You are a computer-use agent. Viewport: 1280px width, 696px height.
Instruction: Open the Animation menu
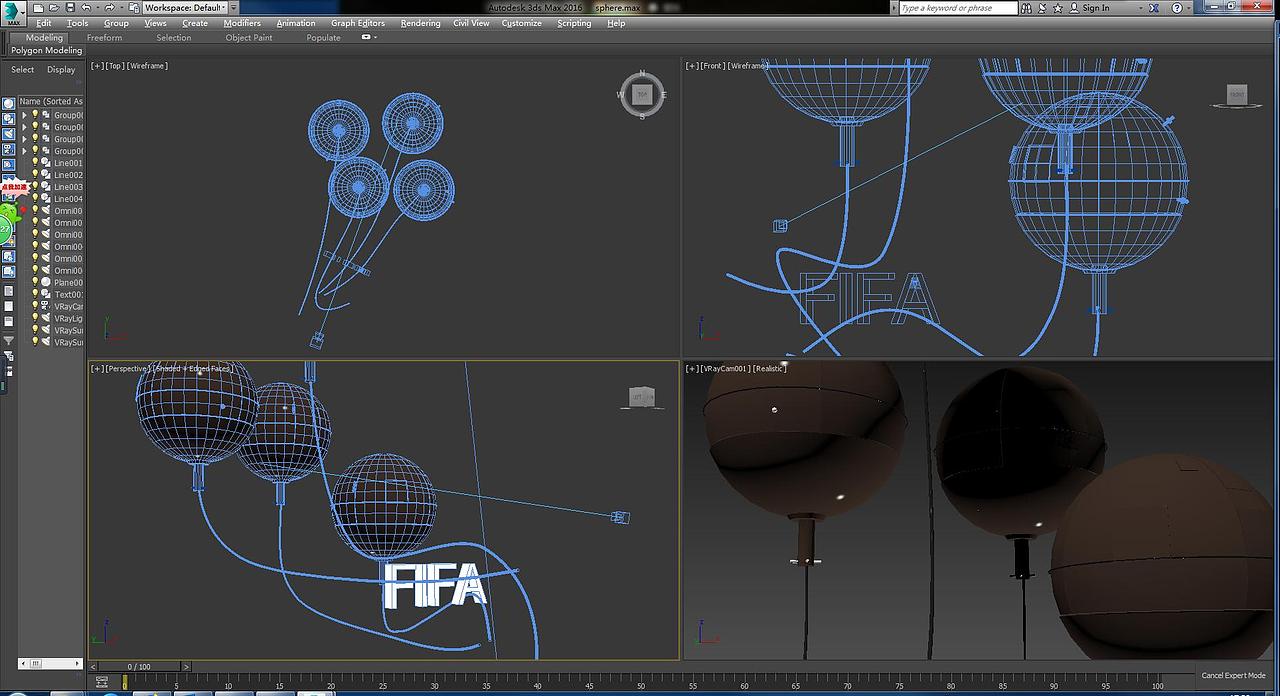pos(296,23)
